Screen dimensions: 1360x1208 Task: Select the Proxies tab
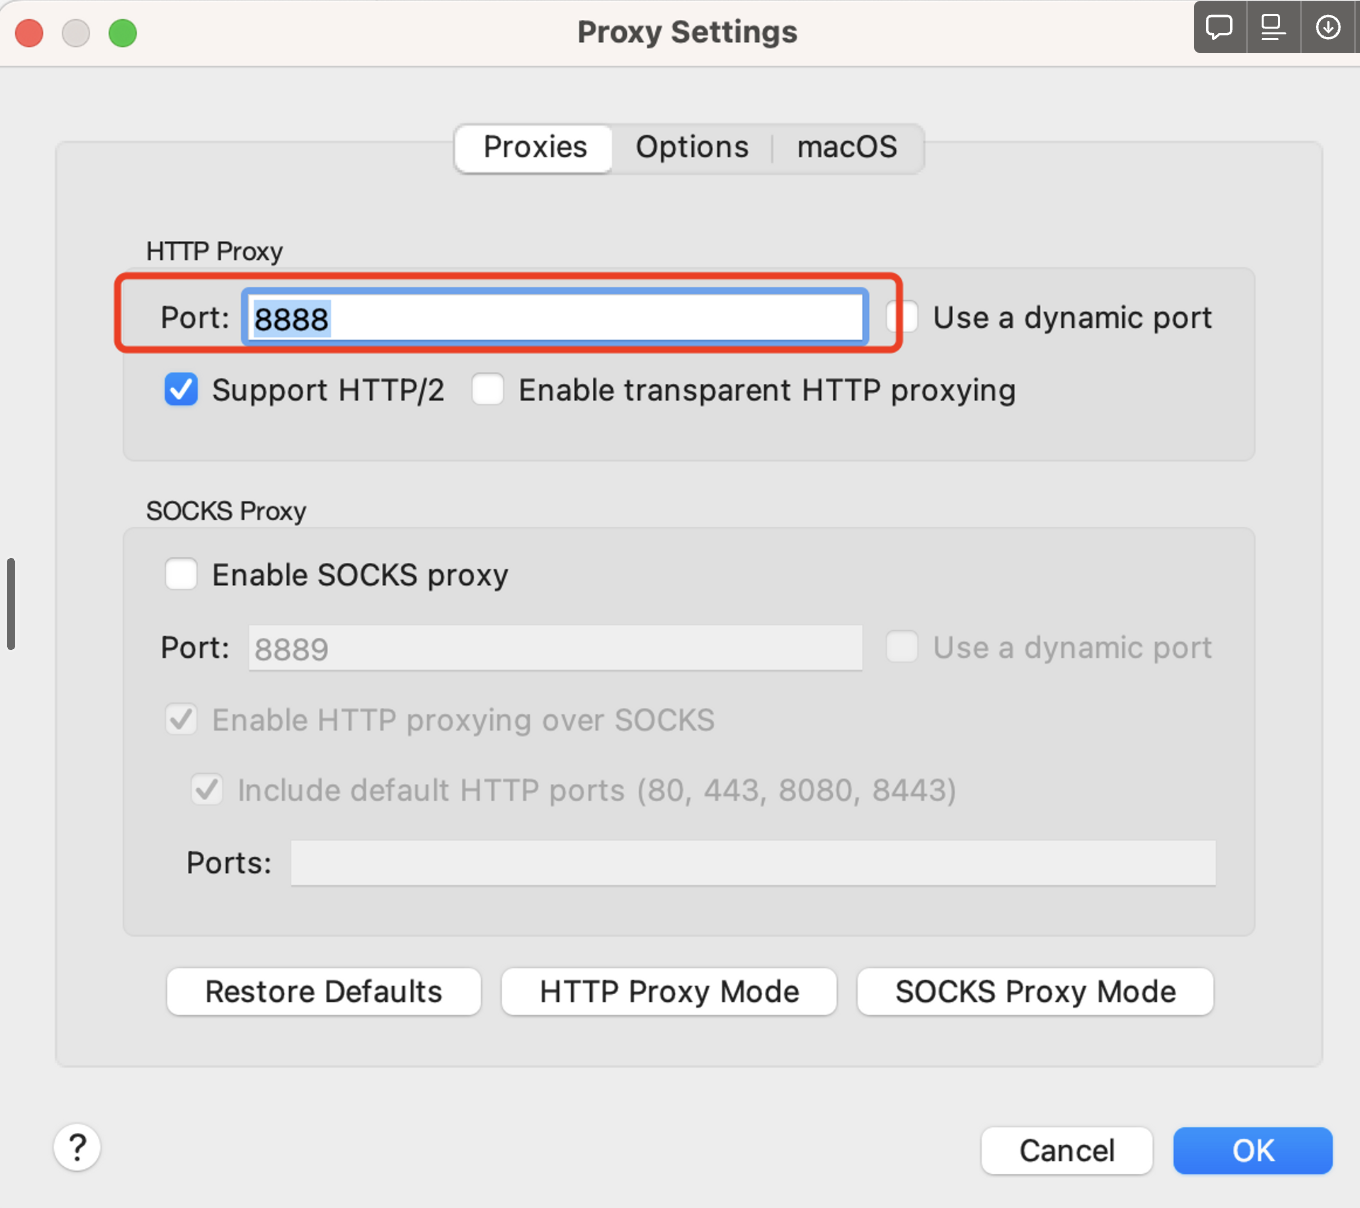533,147
